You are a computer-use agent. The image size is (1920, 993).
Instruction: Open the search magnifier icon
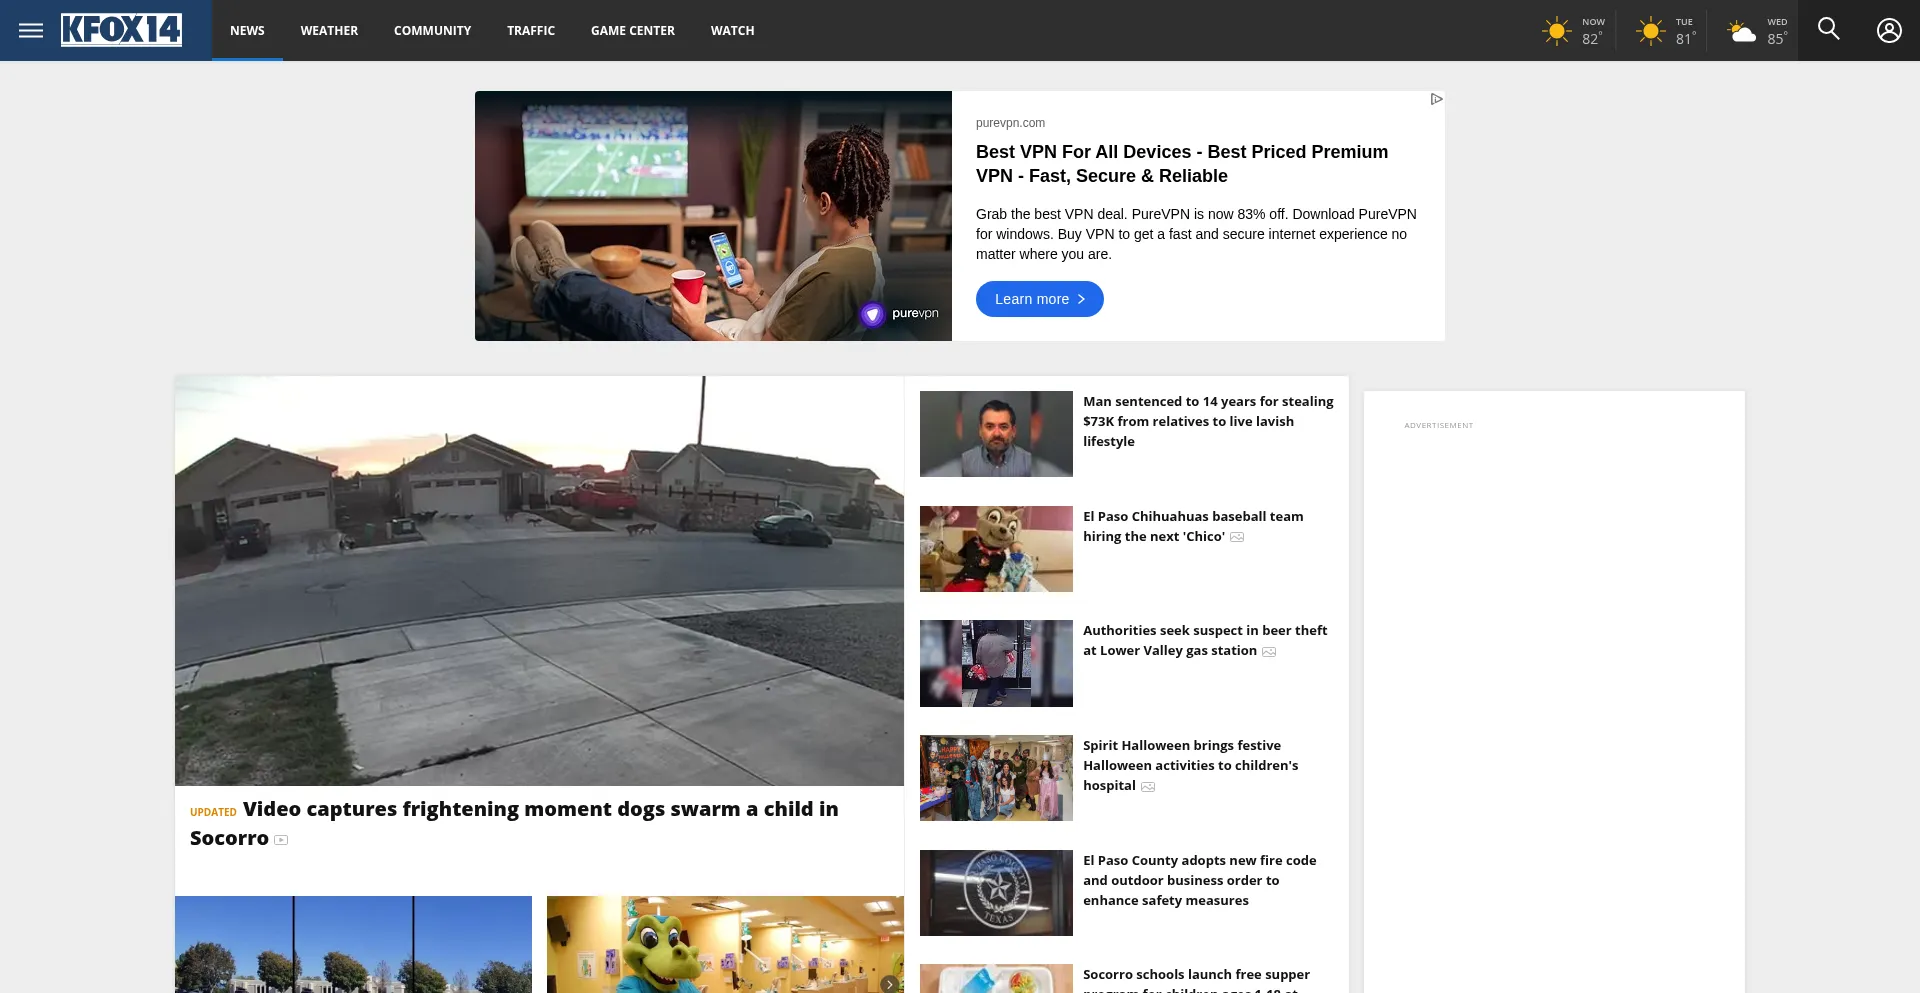click(x=1828, y=29)
